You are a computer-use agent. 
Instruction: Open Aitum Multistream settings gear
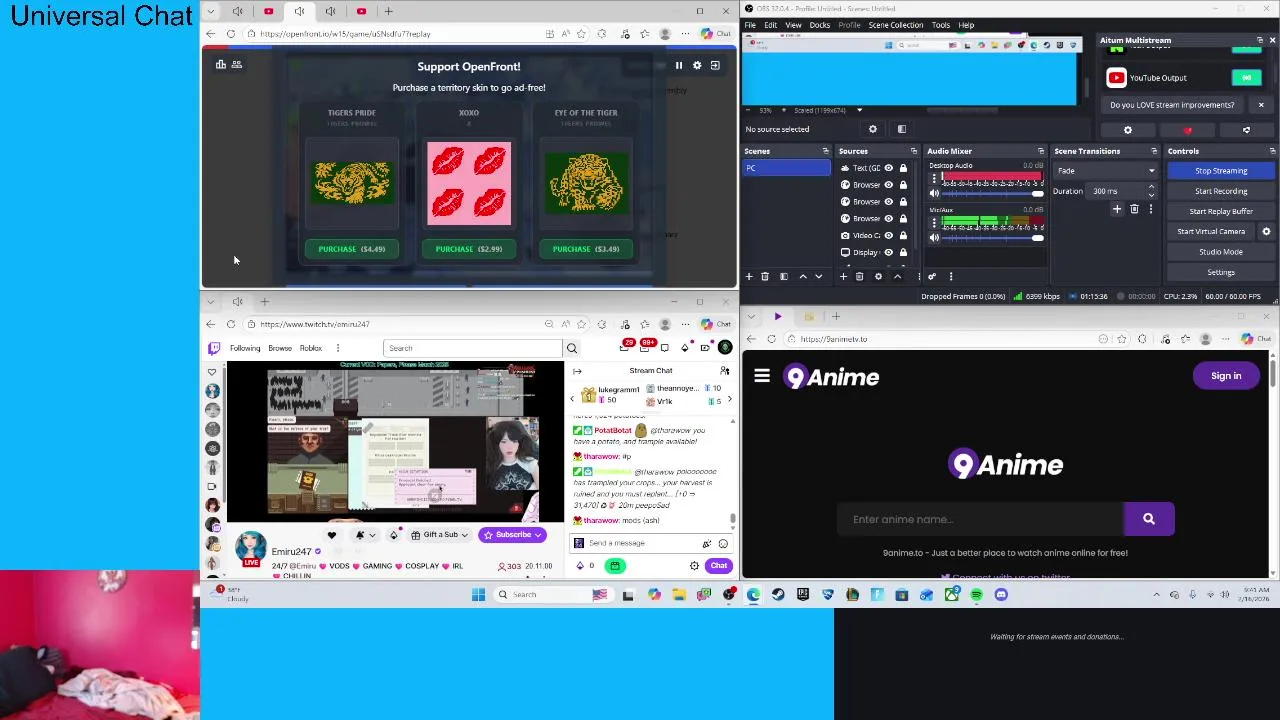[x=1128, y=131]
